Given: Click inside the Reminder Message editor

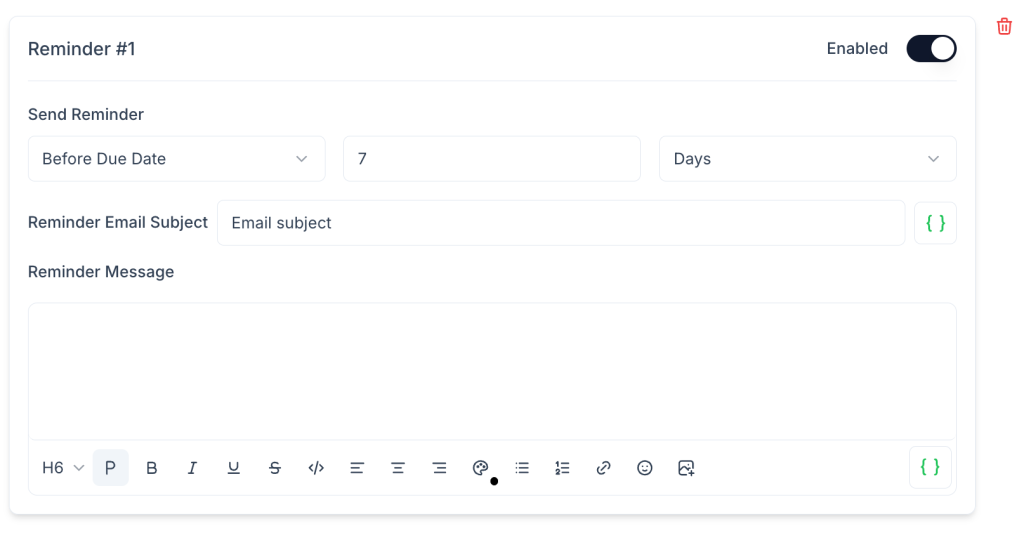Looking at the screenshot, I should pyautogui.click(x=491, y=371).
